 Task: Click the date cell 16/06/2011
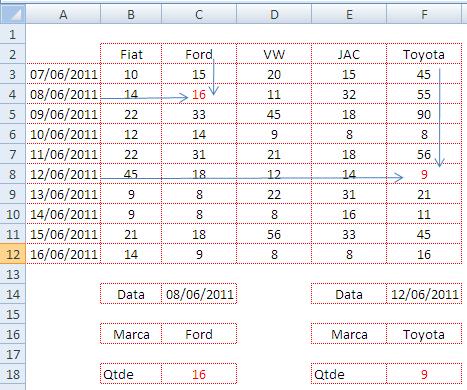click(x=63, y=254)
